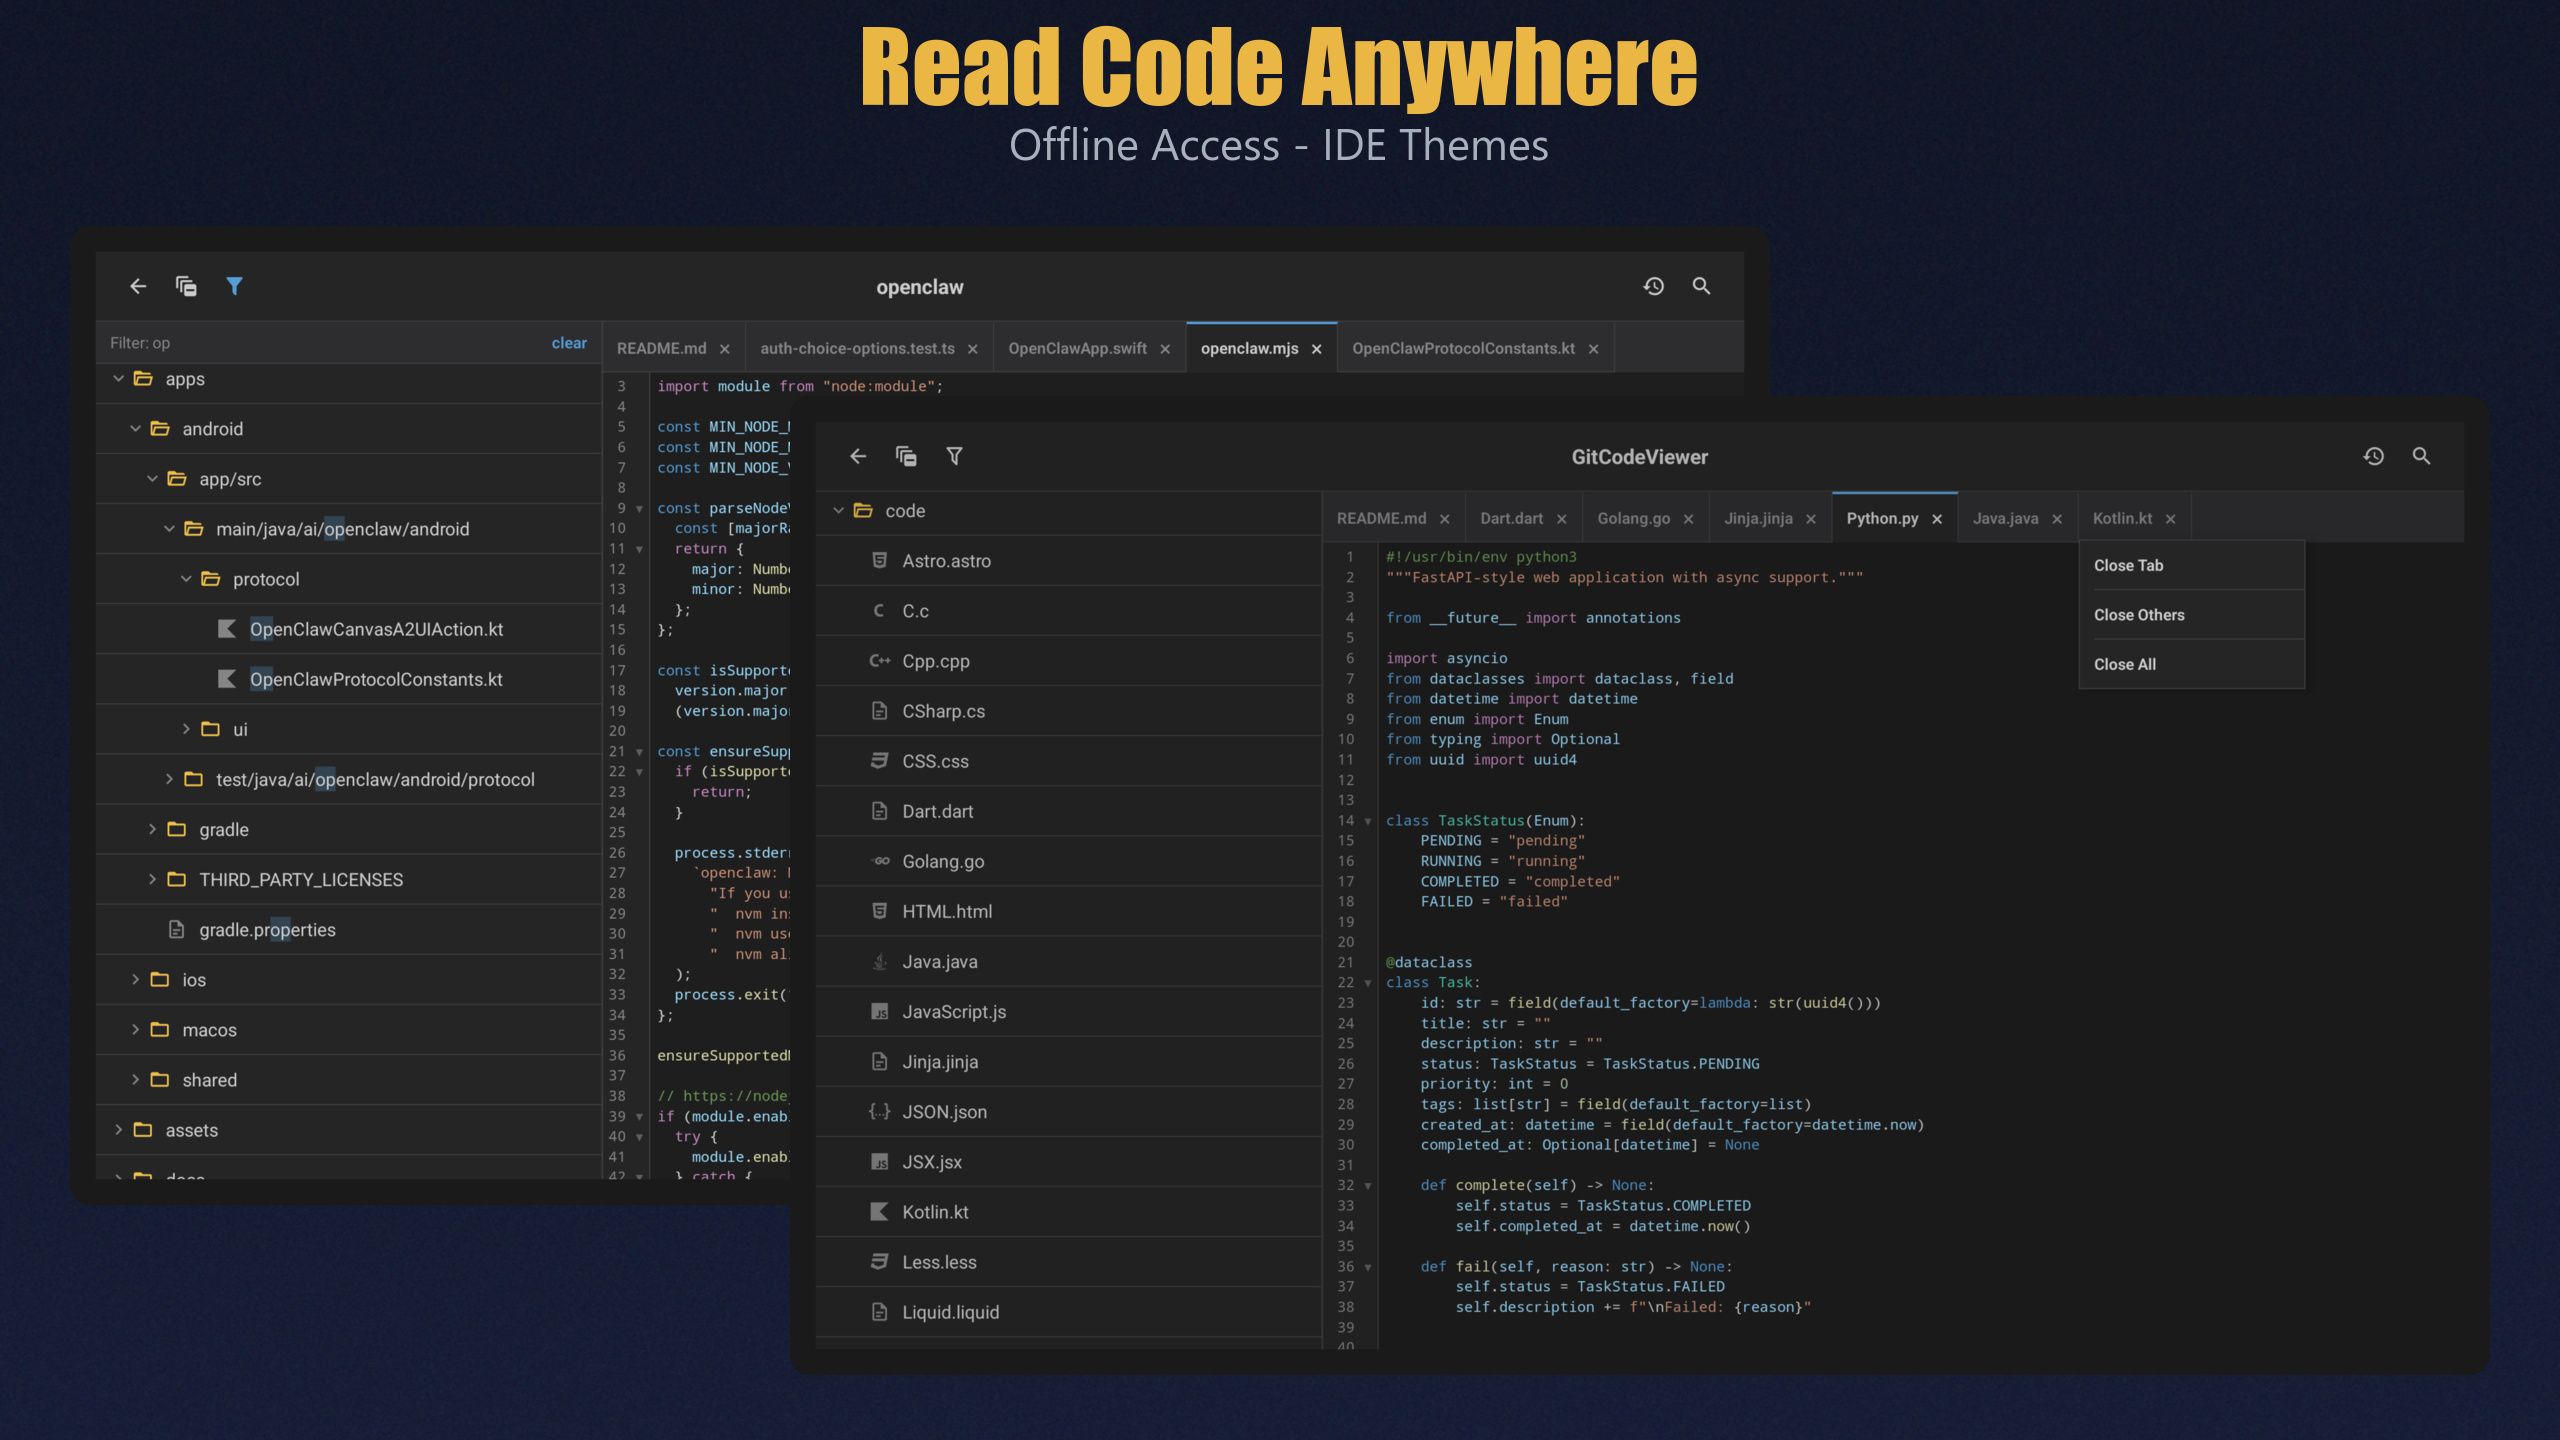The width and height of the screenshot is (2560, 1440).
Task: Expand the ui folder
Action: coord(186,729)
